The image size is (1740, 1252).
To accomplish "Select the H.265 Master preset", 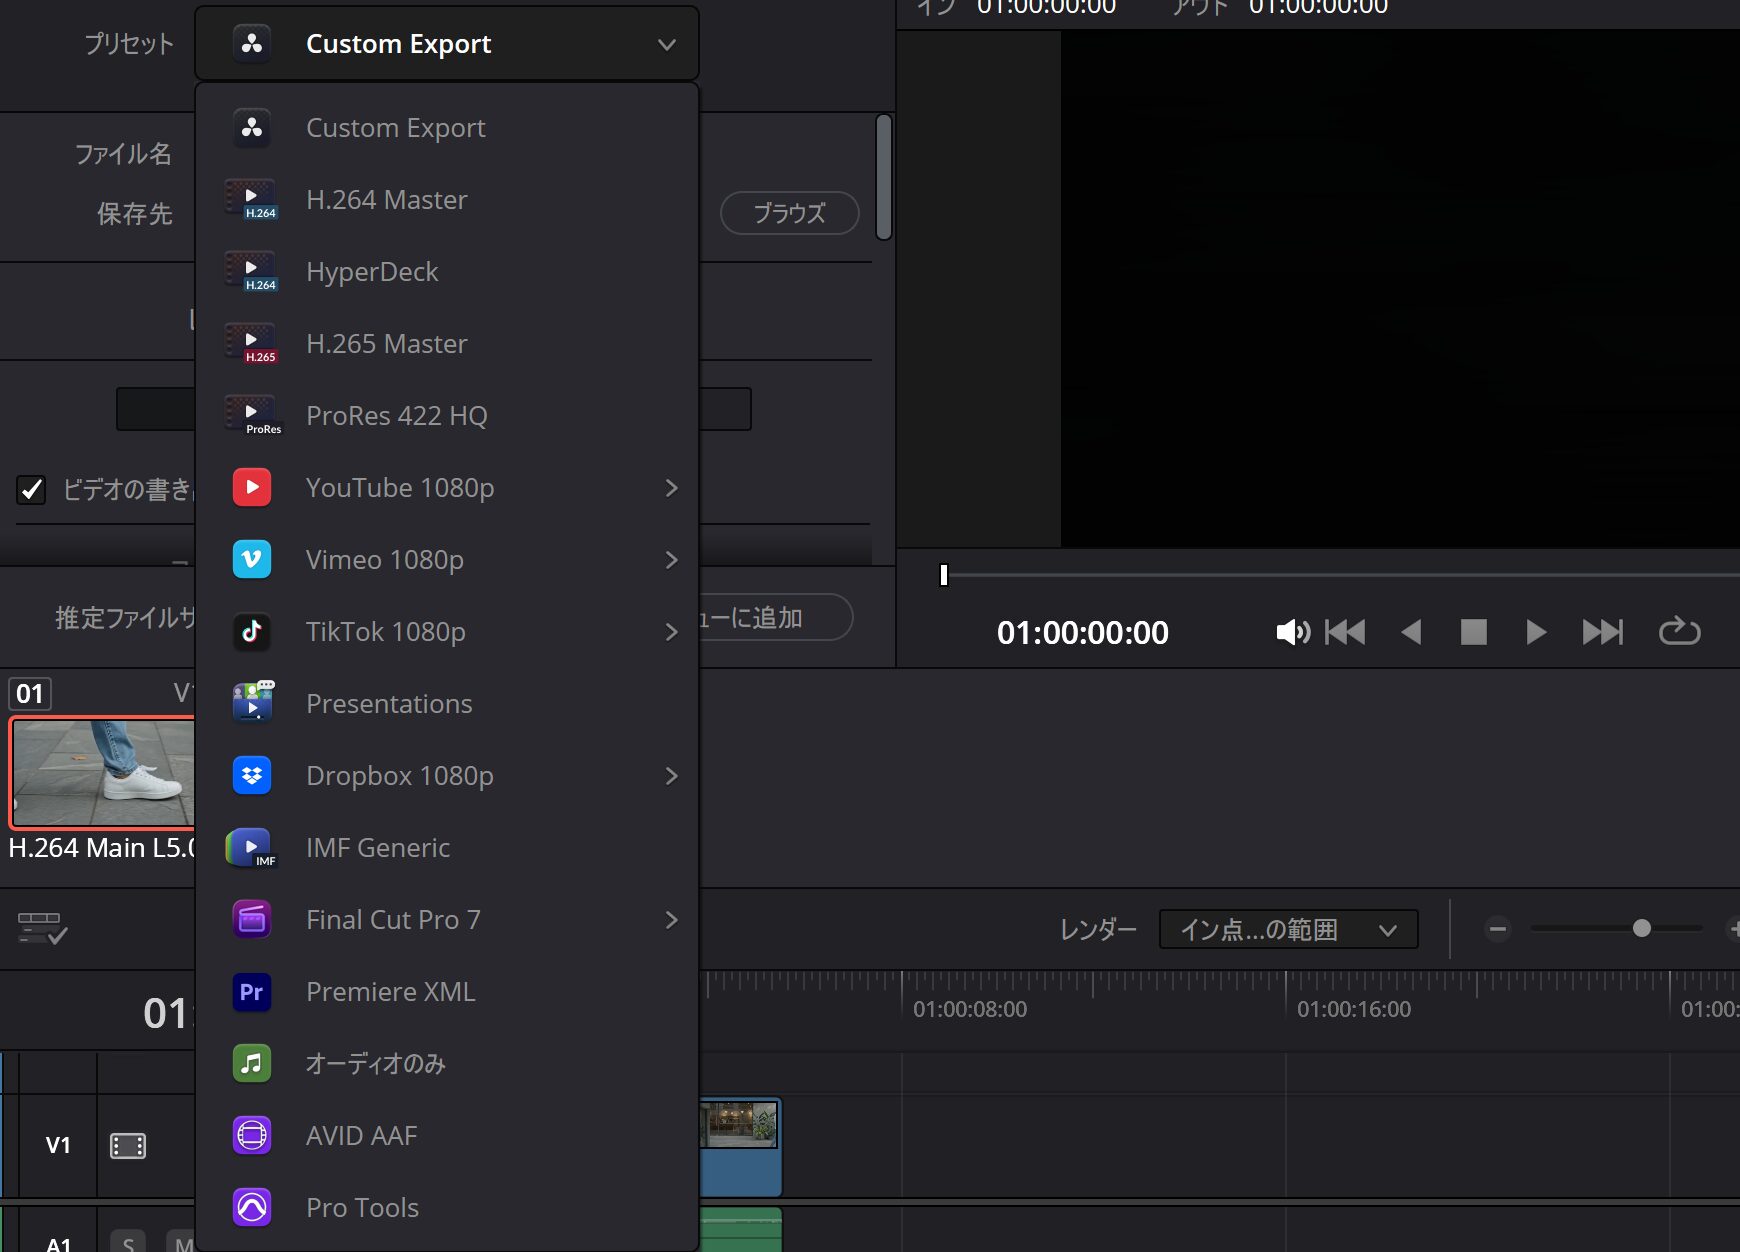I will pyautogui.click(x=446, y=344).
